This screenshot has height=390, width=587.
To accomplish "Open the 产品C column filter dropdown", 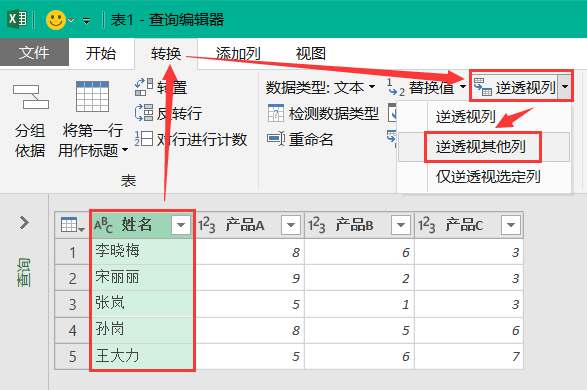I will pyautogui.click(x=511, y=225).
